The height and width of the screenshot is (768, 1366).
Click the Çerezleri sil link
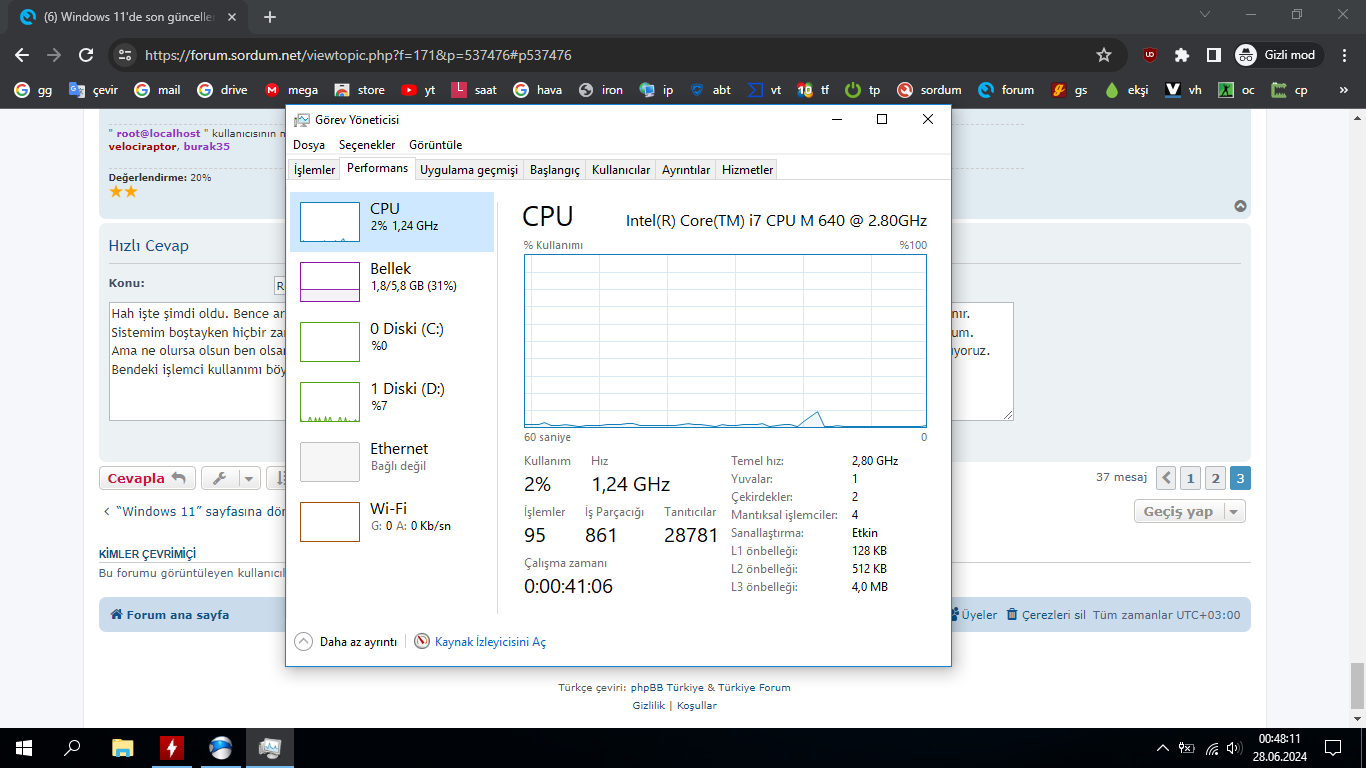pyautogui.click(x=1046, y=615)
